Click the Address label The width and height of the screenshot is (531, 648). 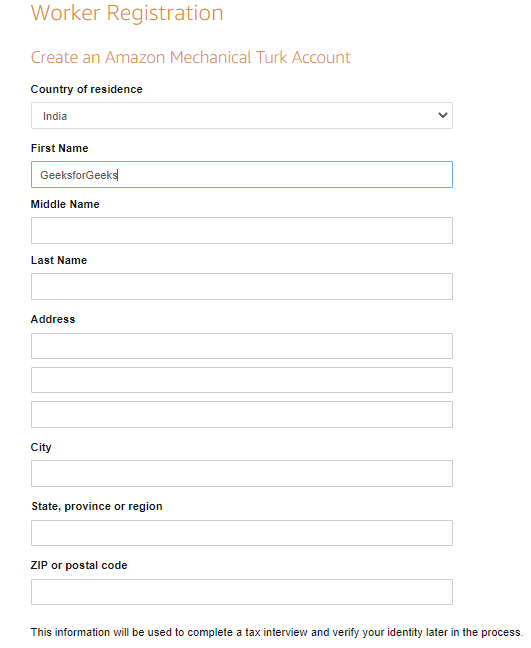pos(53,319)
